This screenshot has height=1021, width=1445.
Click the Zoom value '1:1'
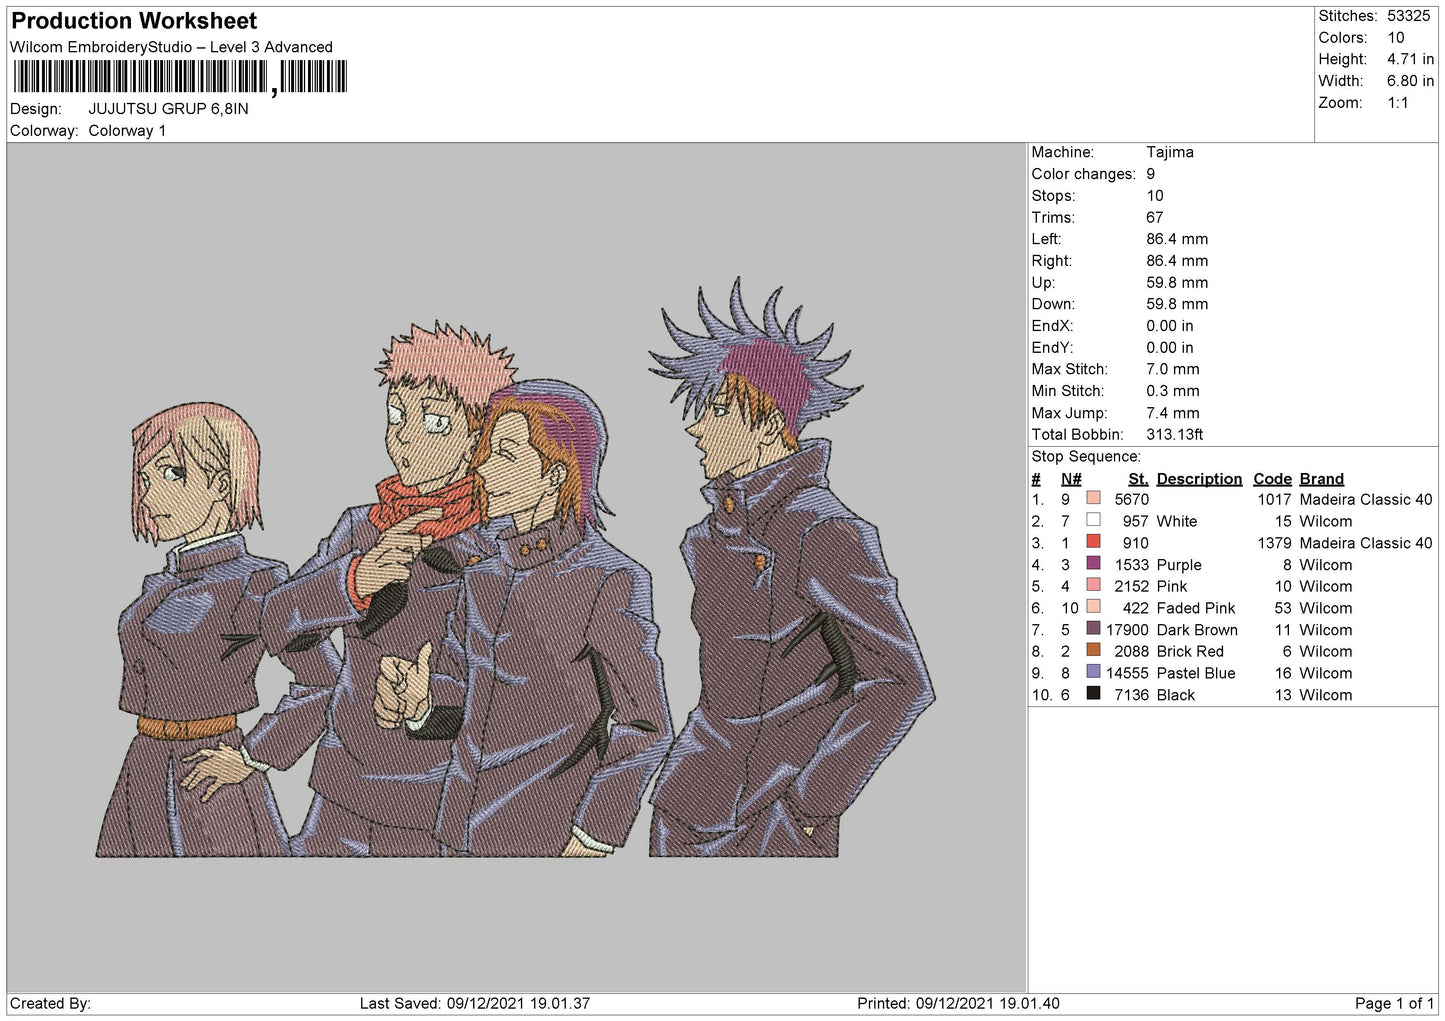(x=1398, y=103)
